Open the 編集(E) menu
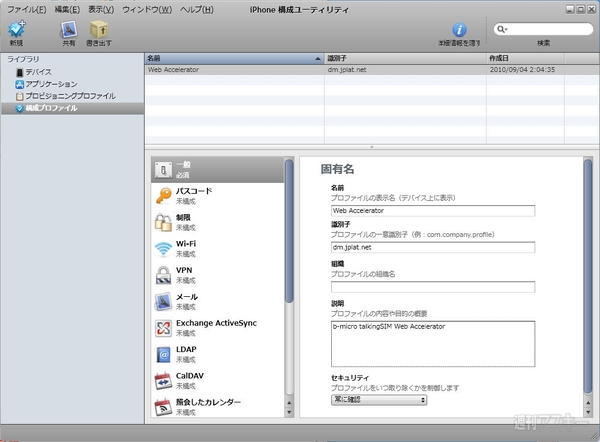The width and height of the screenshot is (600, 442). tap(67, 10)
